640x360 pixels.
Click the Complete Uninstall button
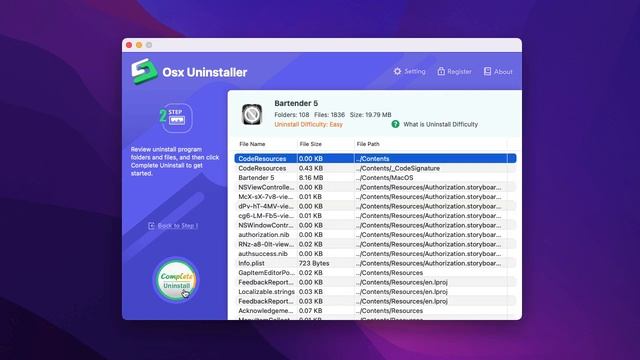click(176, 280)
